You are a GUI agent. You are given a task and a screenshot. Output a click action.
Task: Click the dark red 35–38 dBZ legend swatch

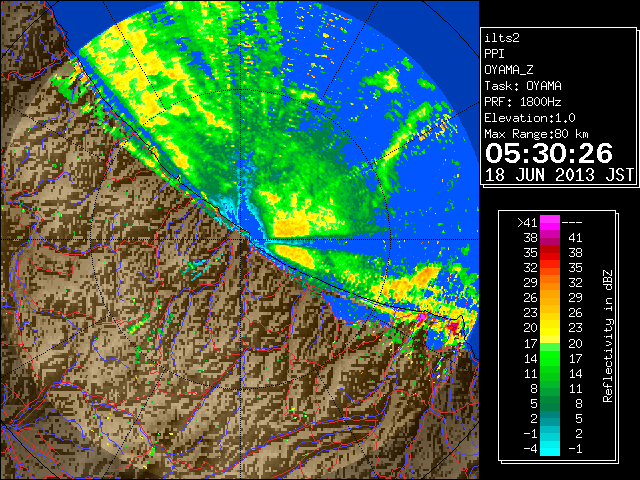(550, 253)
